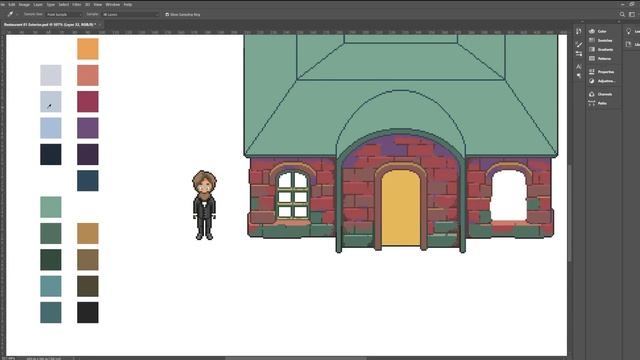
Task: Open the Channels panel icon
Action: point(592,94)
